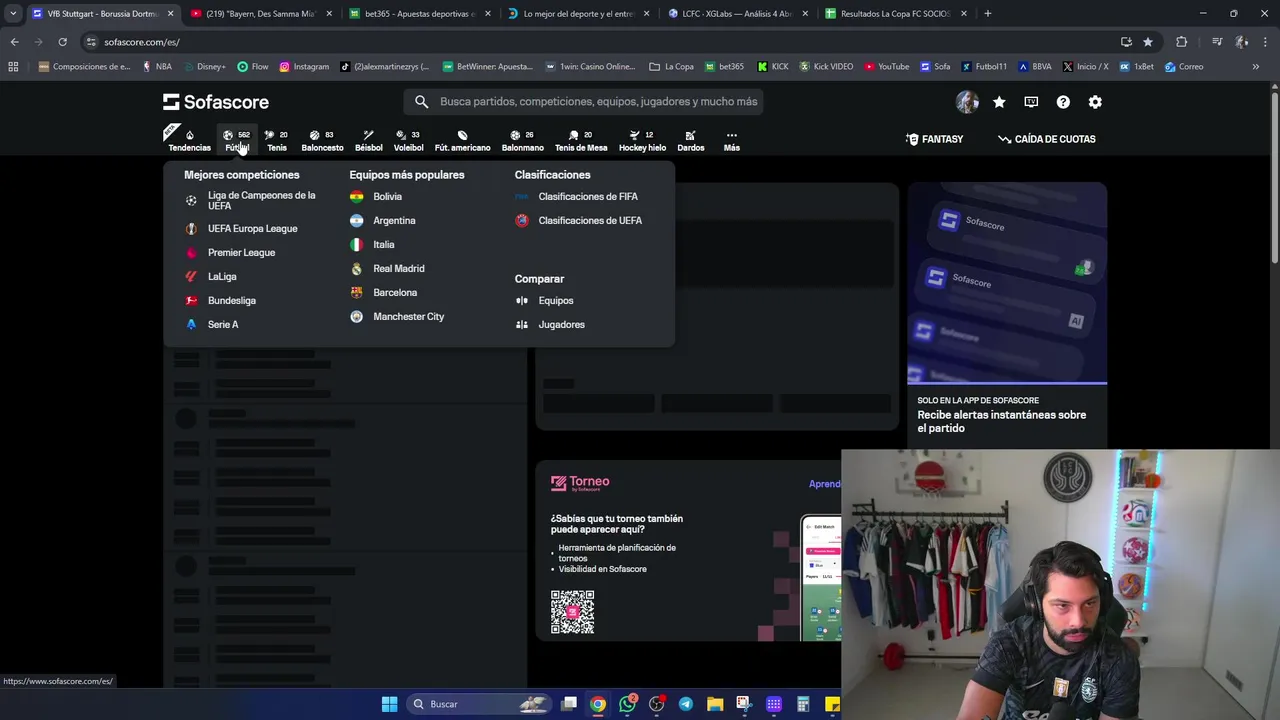The width and height of the screenshot is (1280, 720).
Task: Open Chrome extensions puzzle icon
Action: pyautogui.click(x=1182, y=42)
